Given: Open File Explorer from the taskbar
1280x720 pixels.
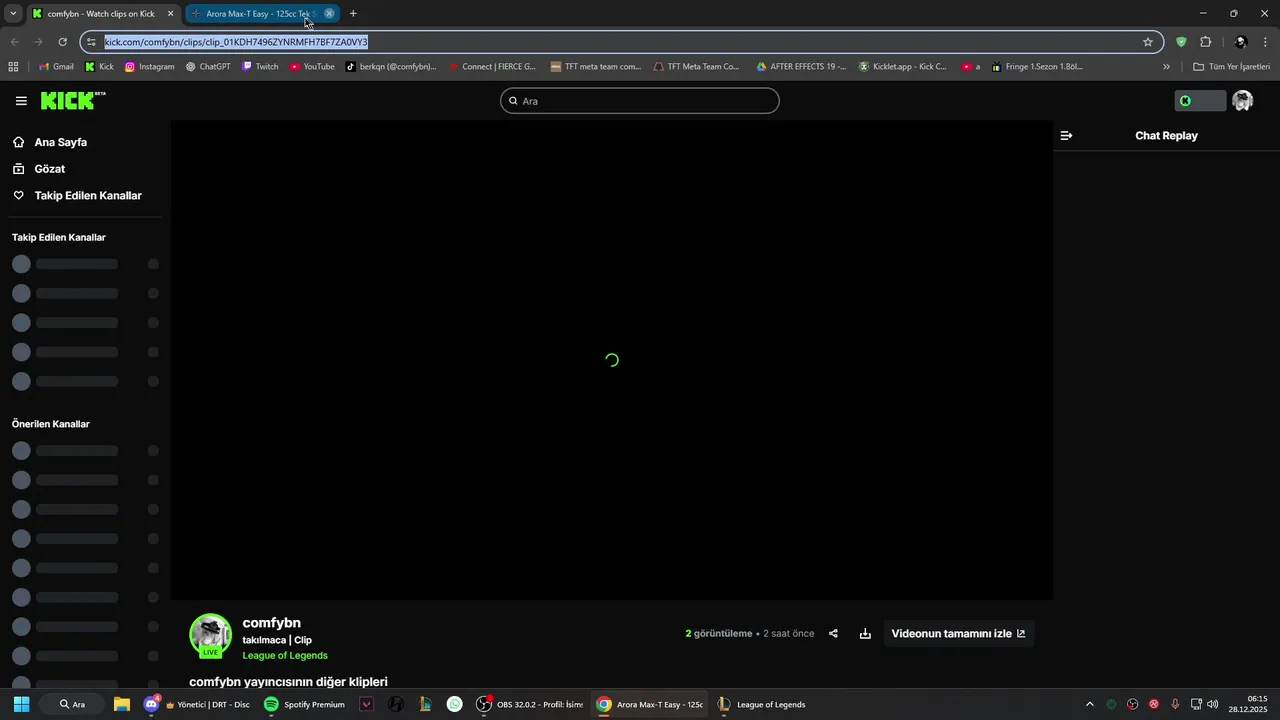Looking at the screenshot, I should click(121, 704).
